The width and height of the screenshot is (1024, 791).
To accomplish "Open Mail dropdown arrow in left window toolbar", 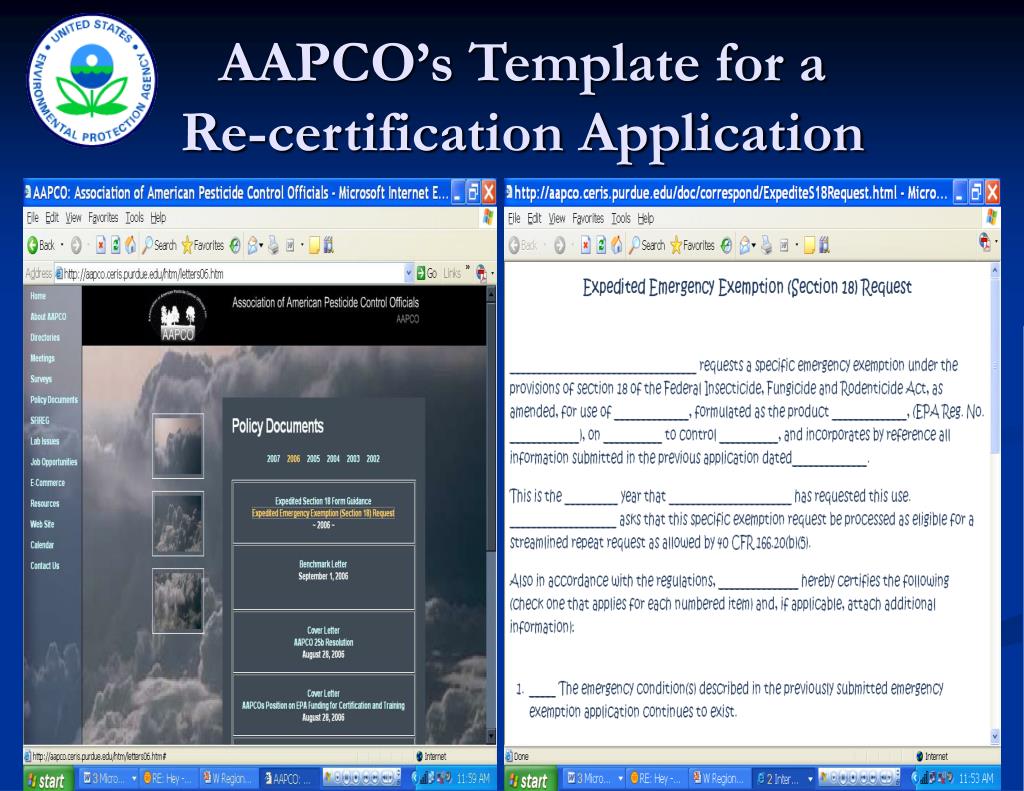I will click(261, 246).
